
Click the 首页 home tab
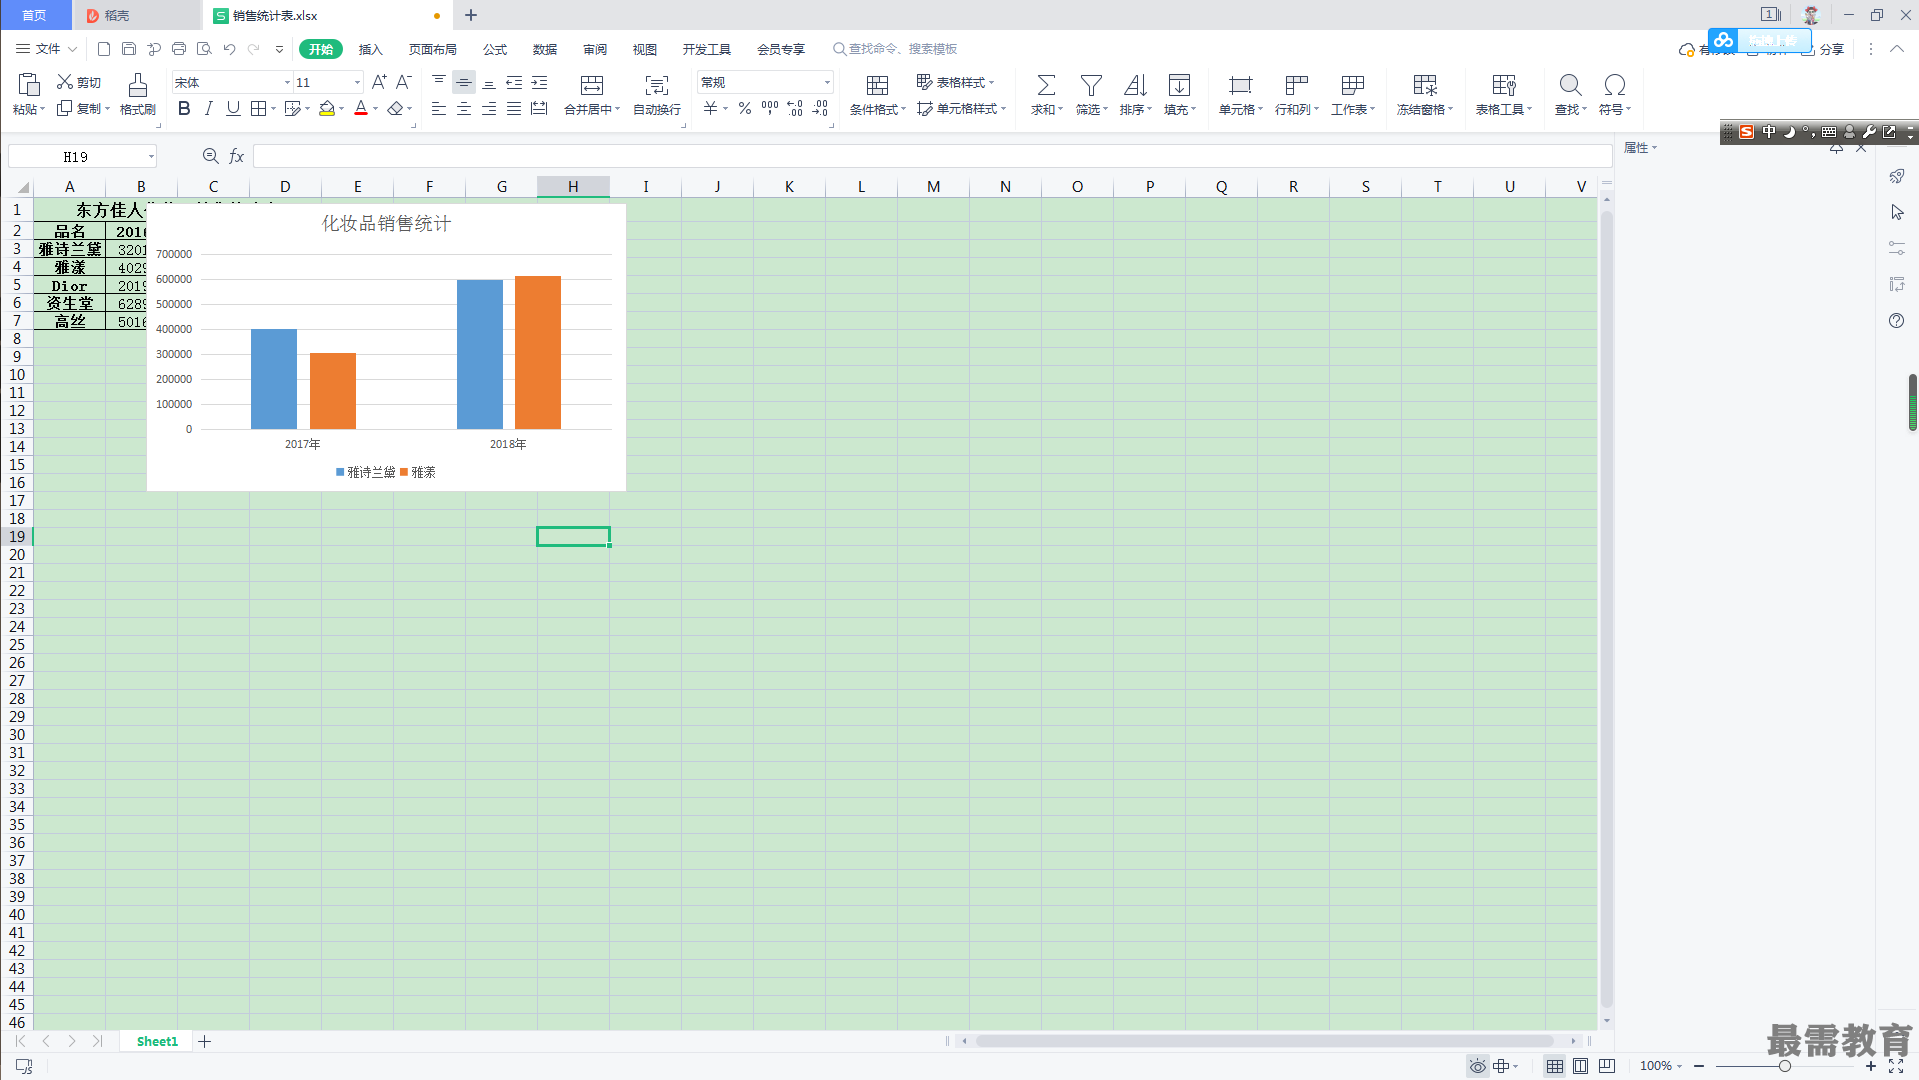pyautogui.click(x=35, y=15)
